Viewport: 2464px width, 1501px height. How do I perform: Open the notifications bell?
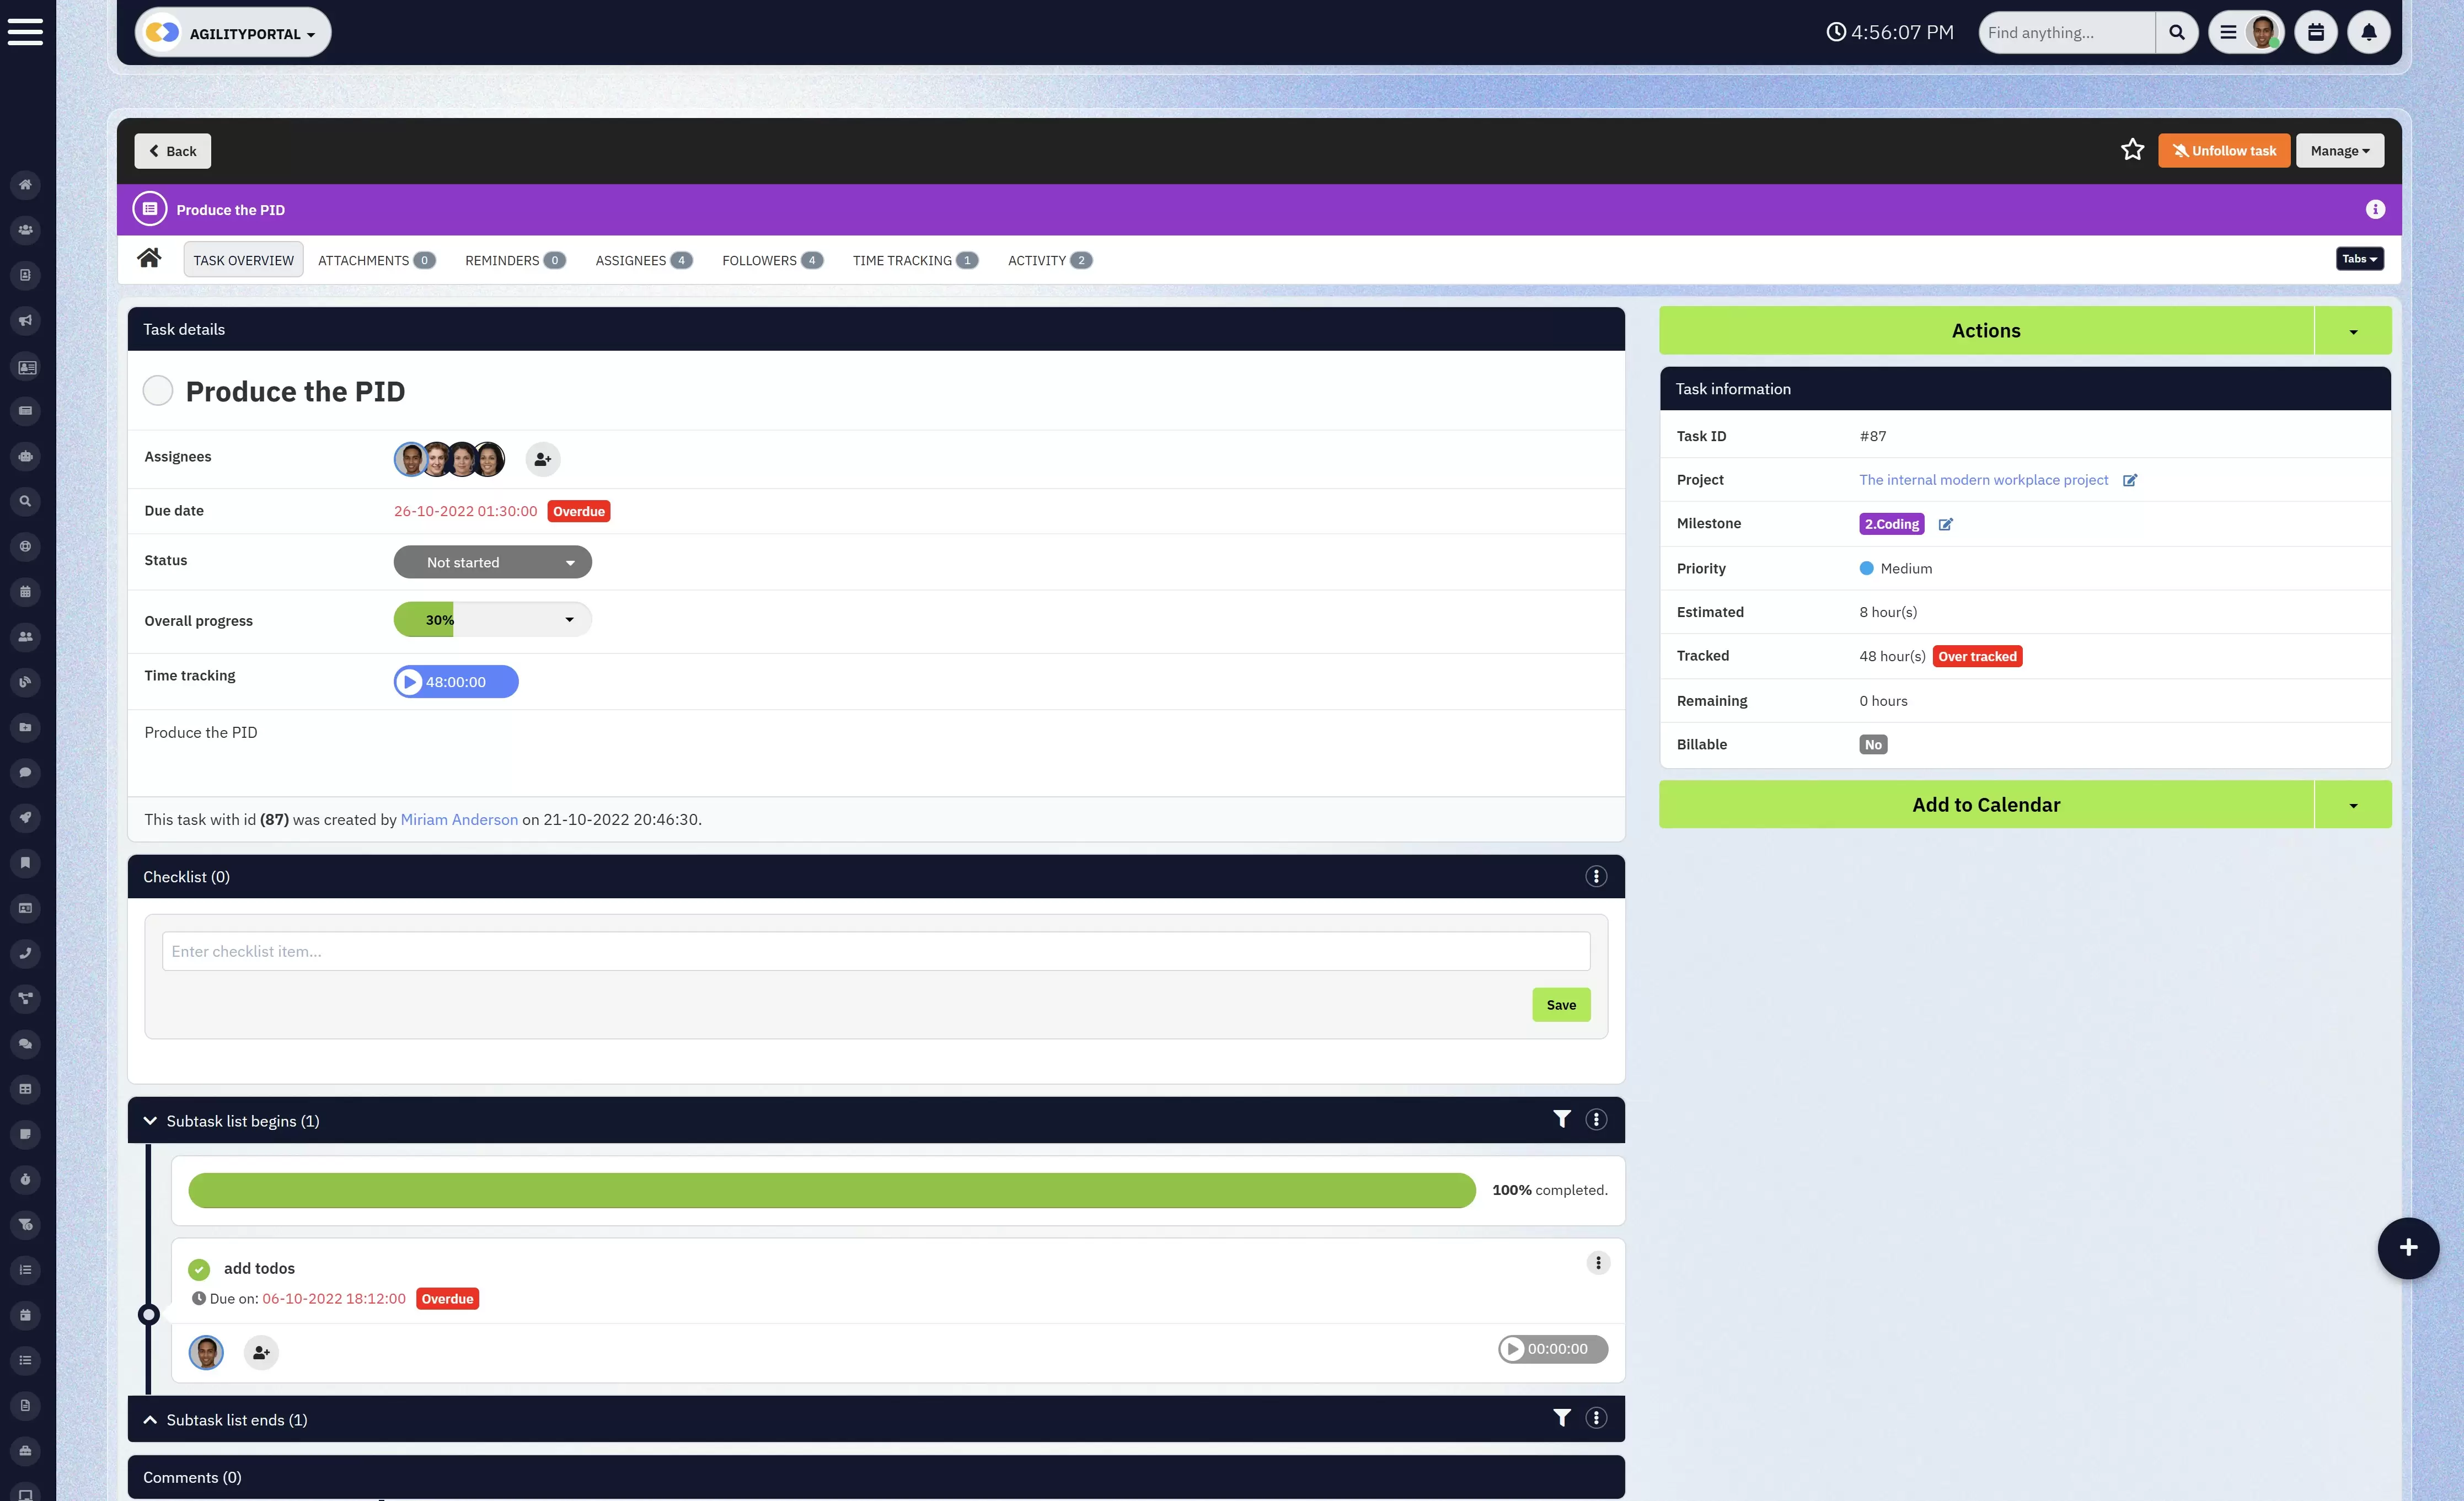coord(2368,32)
